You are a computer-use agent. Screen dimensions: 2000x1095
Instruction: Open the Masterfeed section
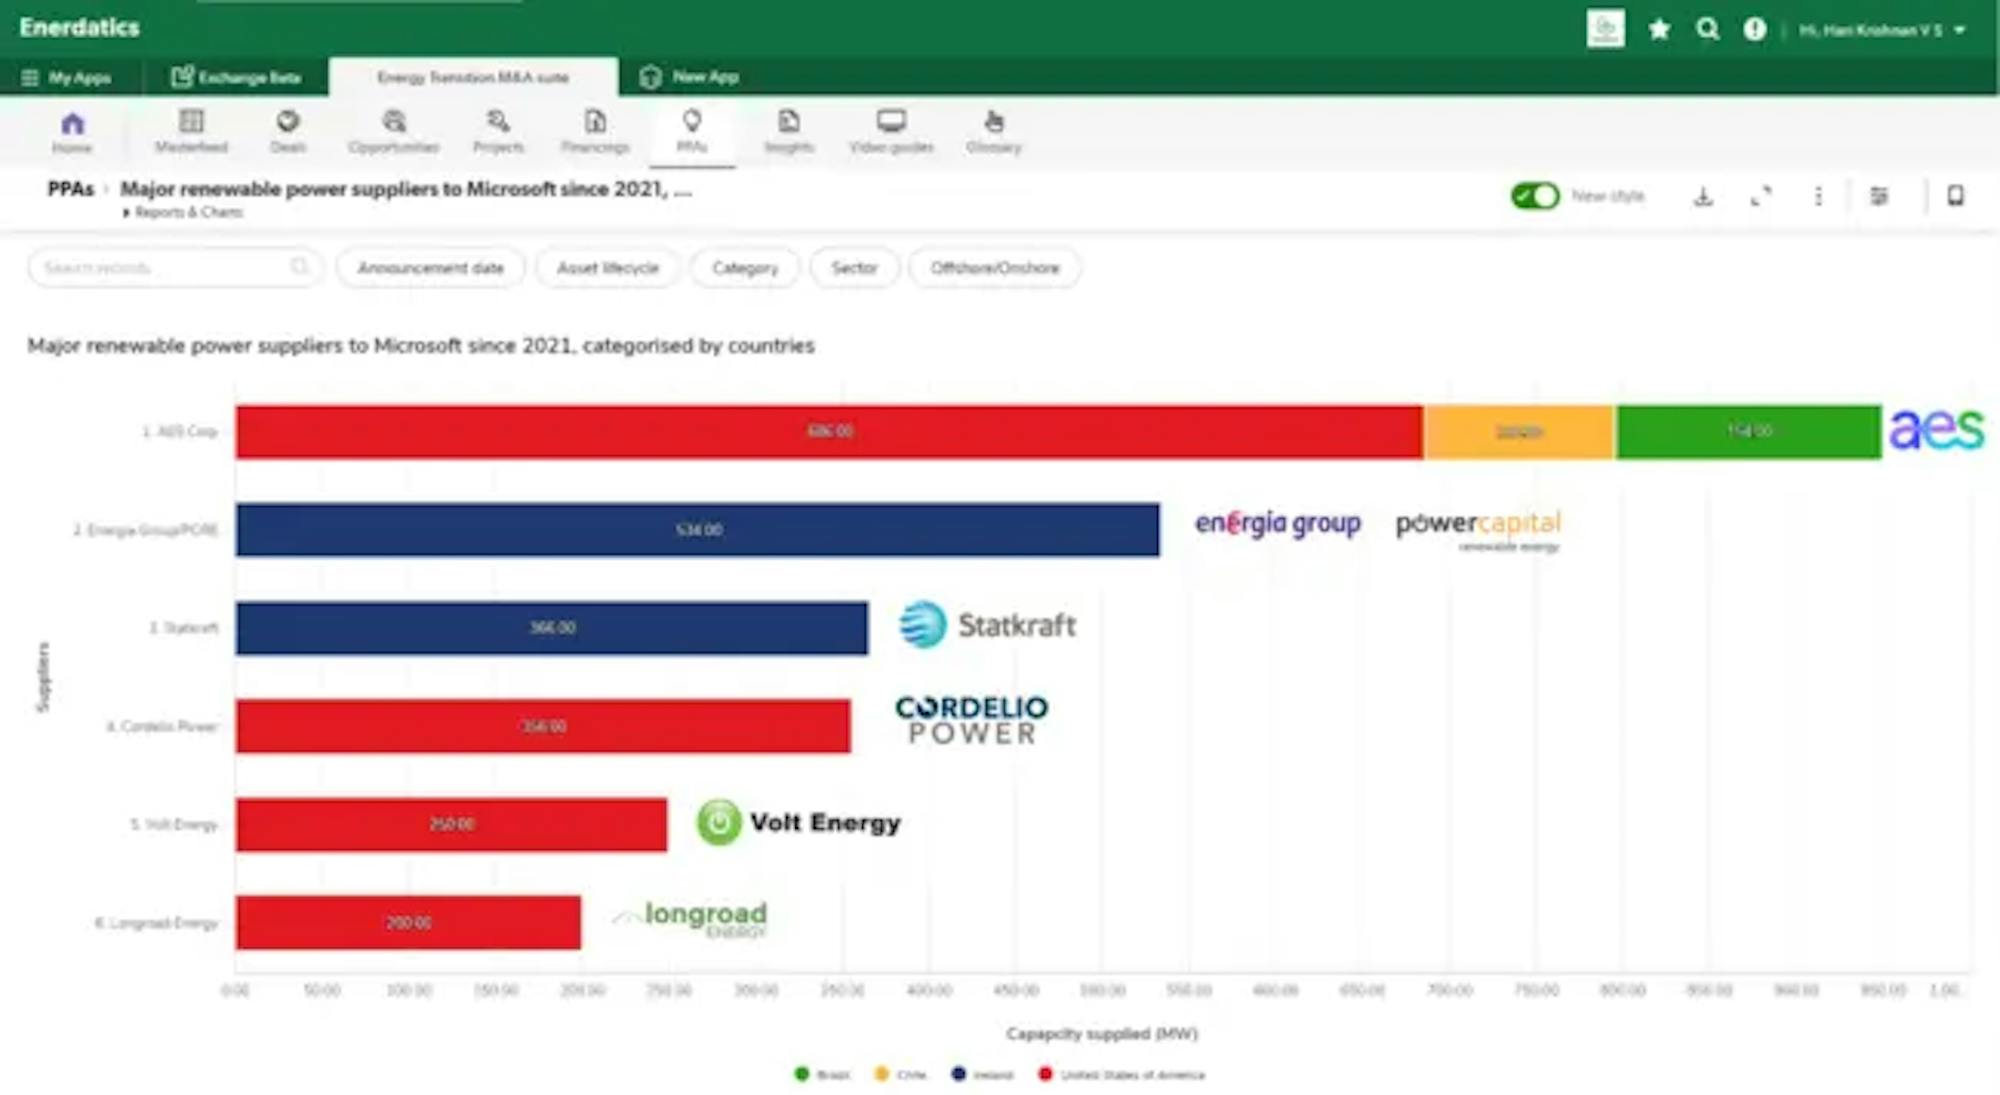point(191,131)
